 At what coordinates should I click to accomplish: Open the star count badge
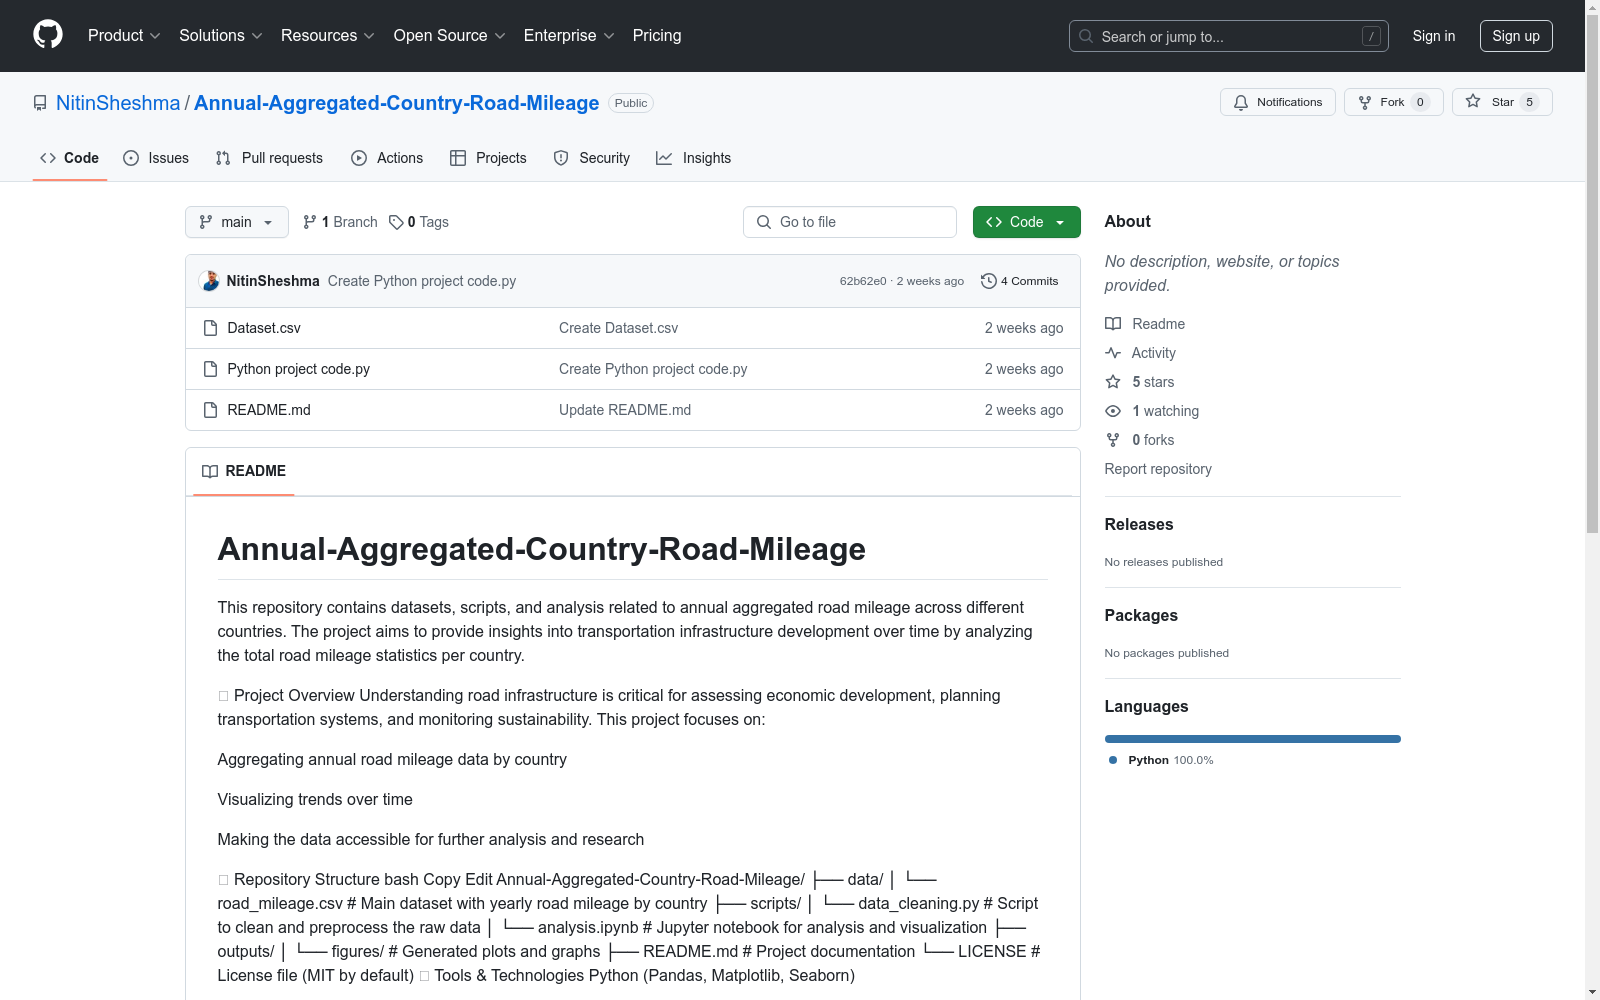point(1529,102)
